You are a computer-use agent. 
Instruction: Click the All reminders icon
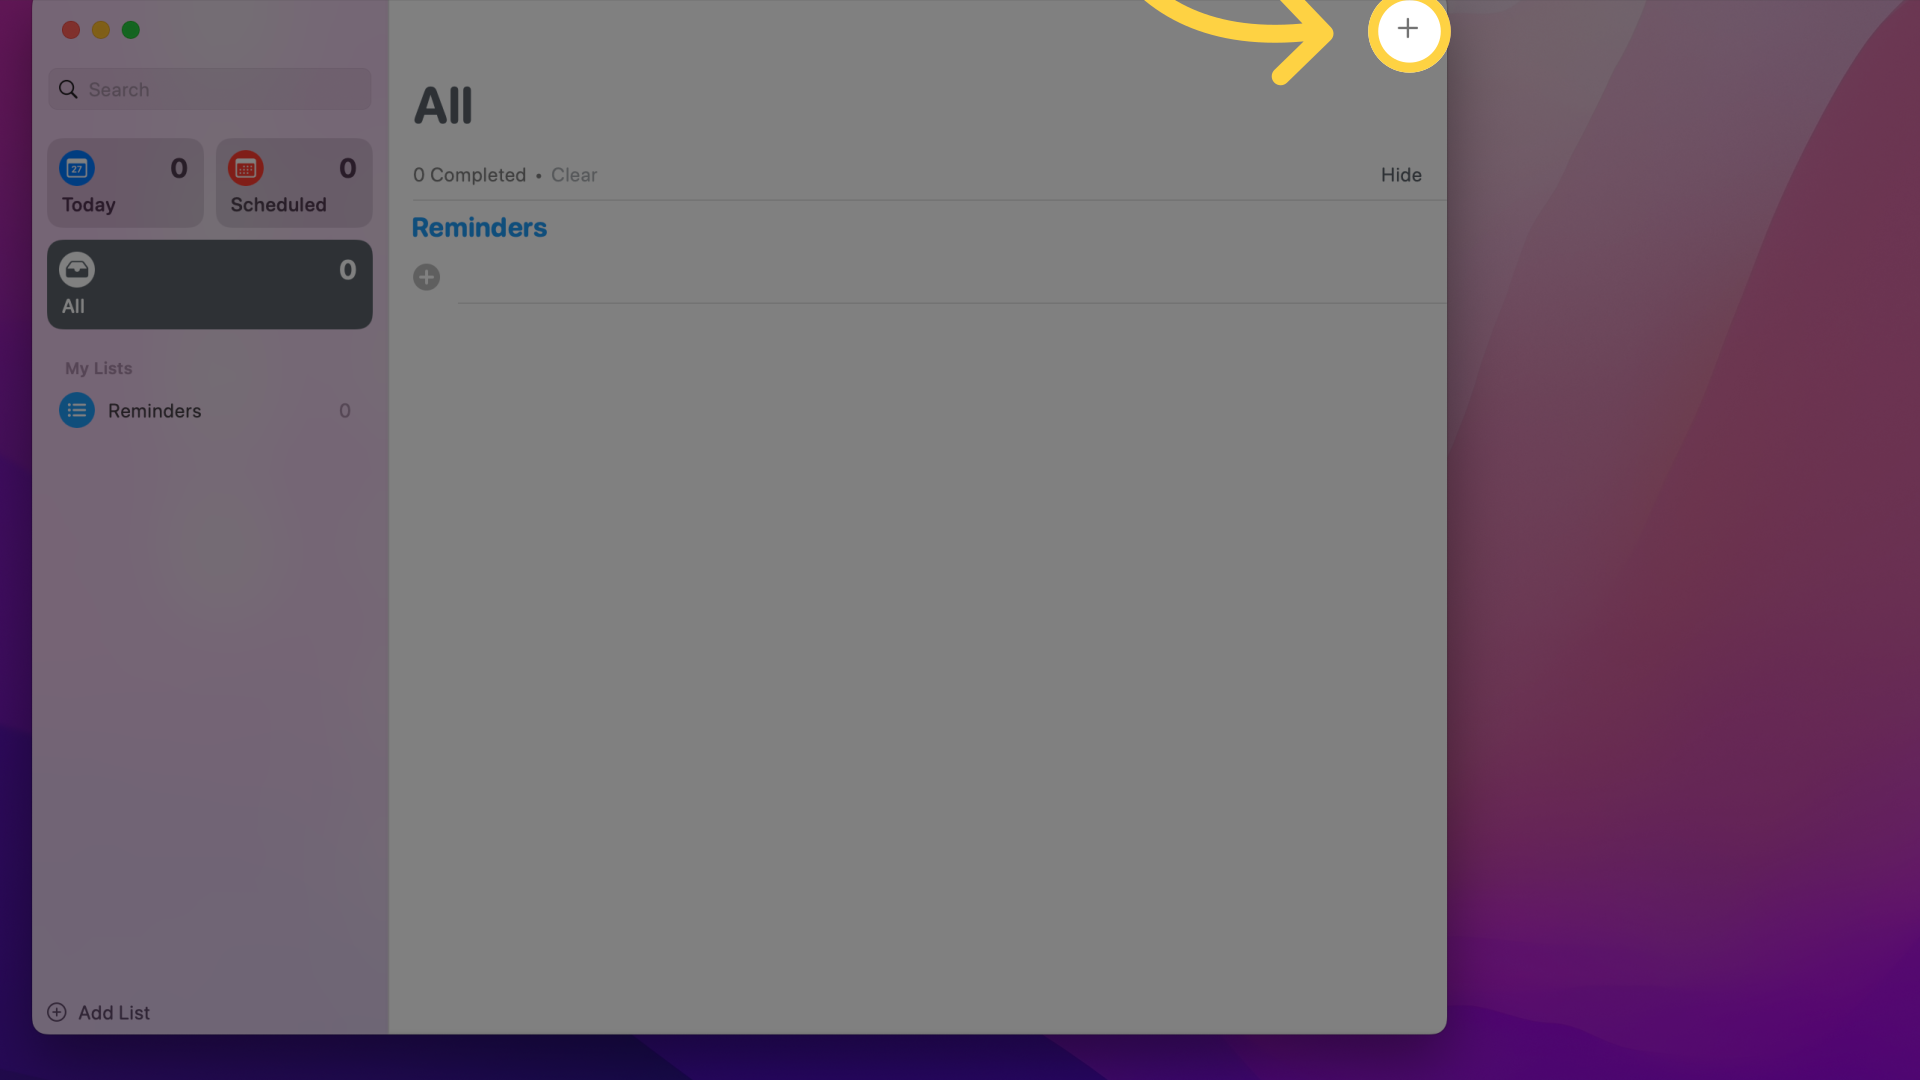tap(76, 269)
